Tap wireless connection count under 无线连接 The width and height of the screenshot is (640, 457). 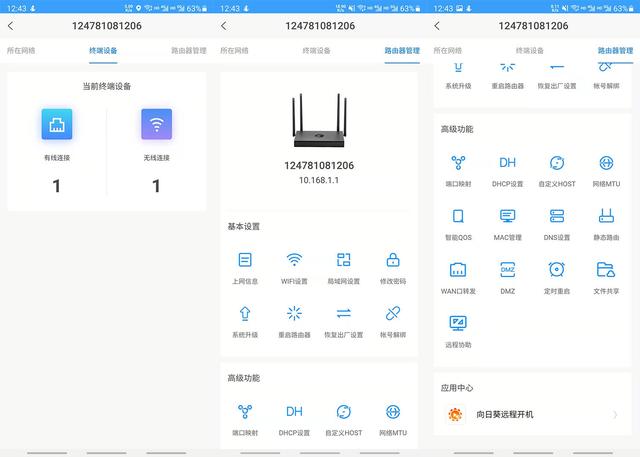click(x=156, y=186)
